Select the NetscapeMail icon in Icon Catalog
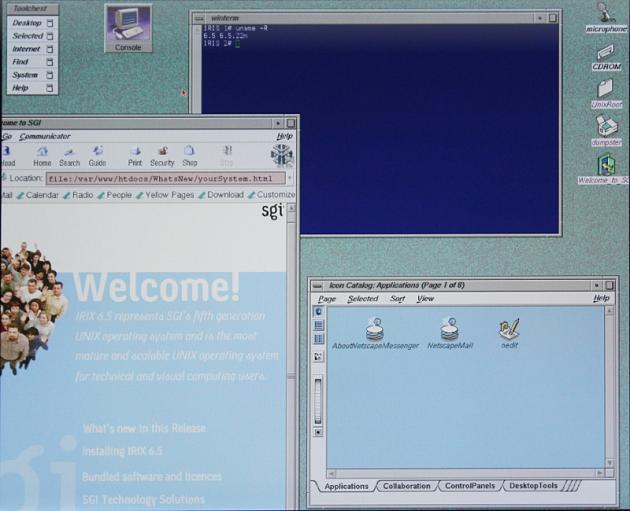The width and height of the screenshot is (630, 511). tap(450, 333)
